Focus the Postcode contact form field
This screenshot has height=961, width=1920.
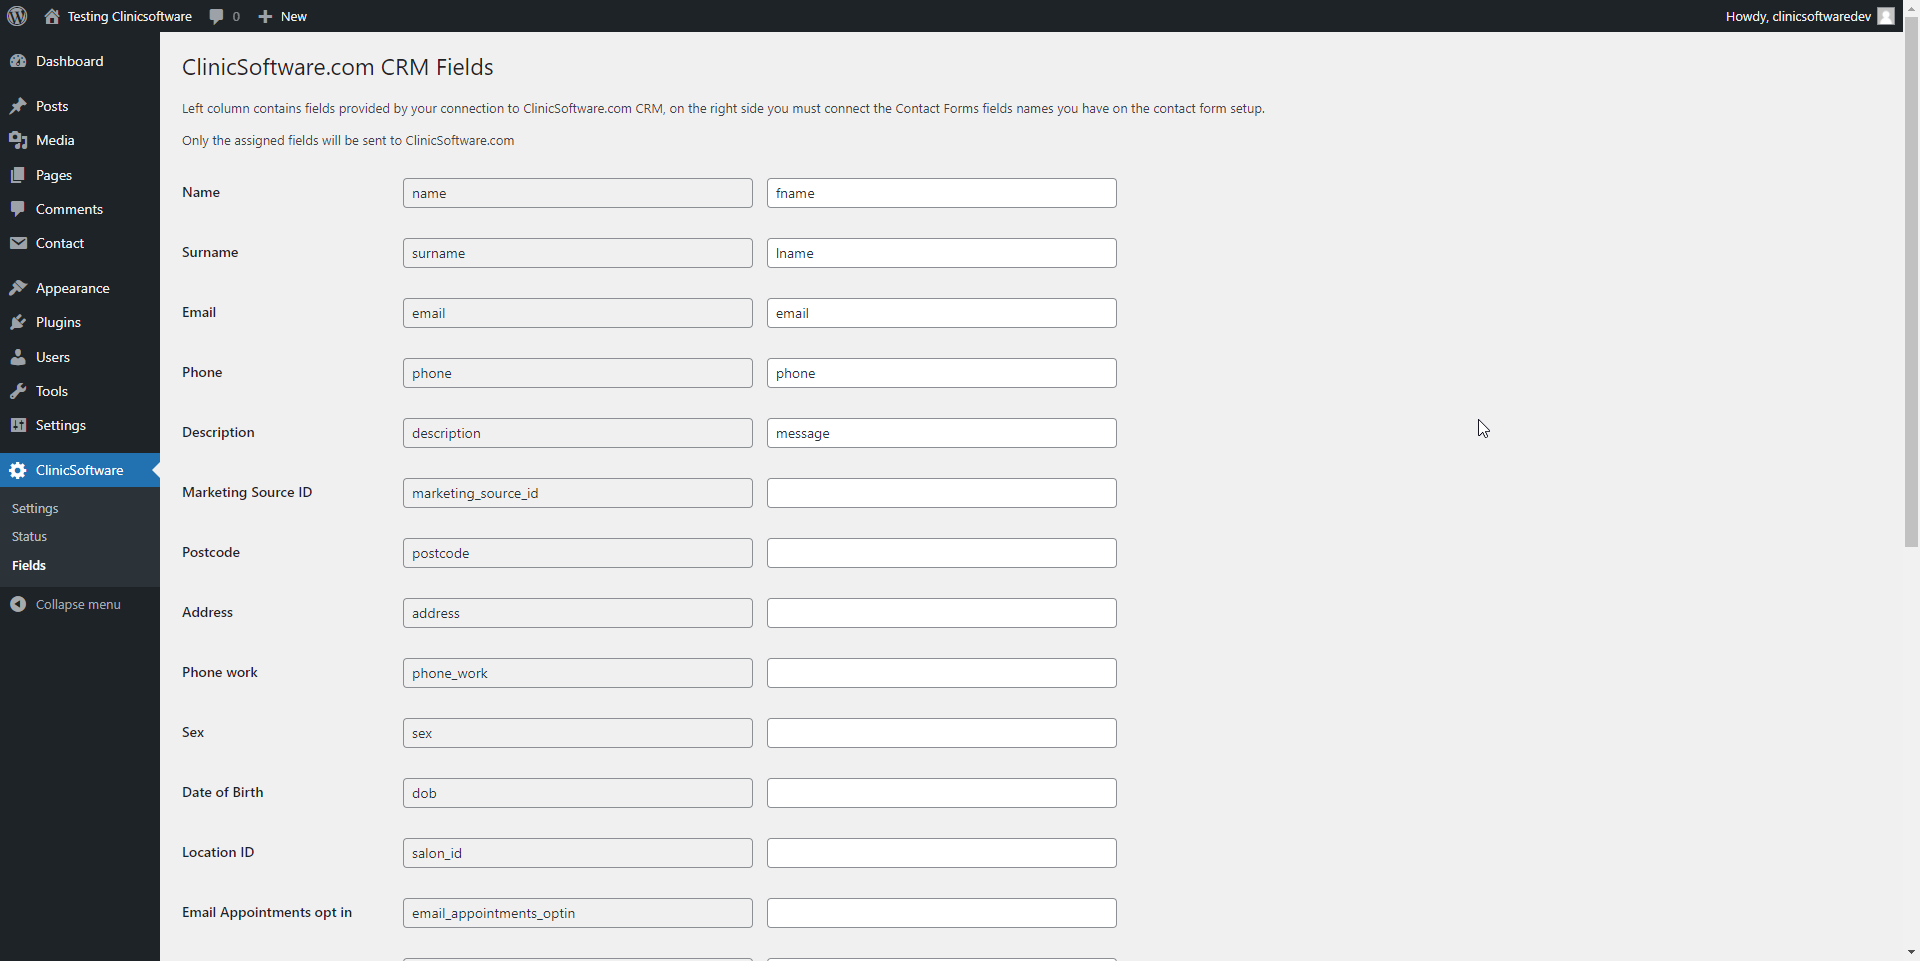point(941,553)
